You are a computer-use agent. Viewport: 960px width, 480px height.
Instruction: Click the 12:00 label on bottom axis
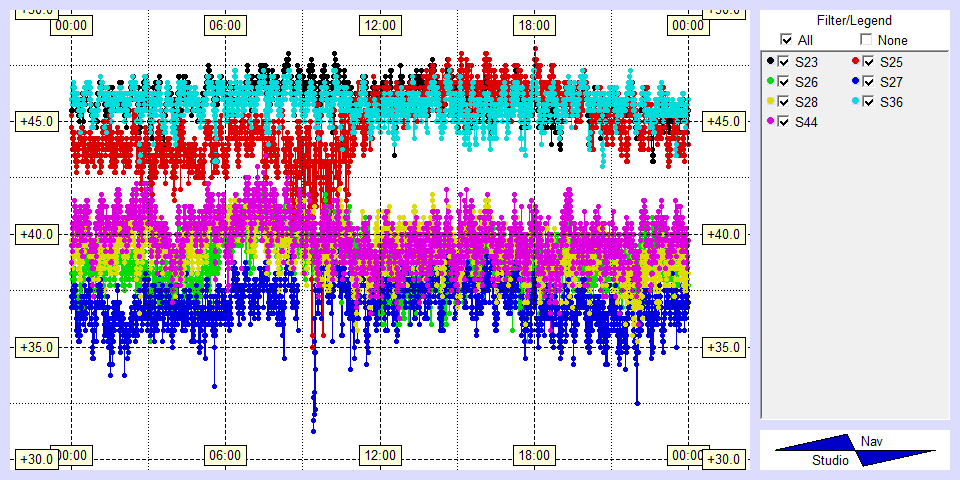coord(379,455)
